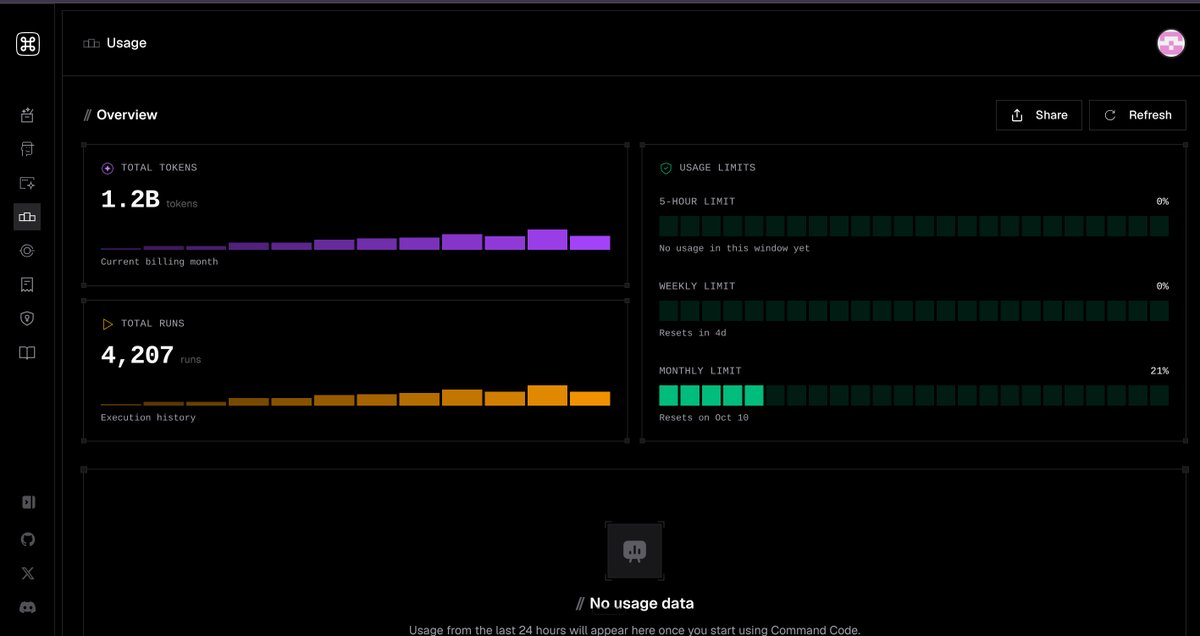Click the weekly limit progress bar
This screenshot has width=1200, height=636.
(914, 311)
